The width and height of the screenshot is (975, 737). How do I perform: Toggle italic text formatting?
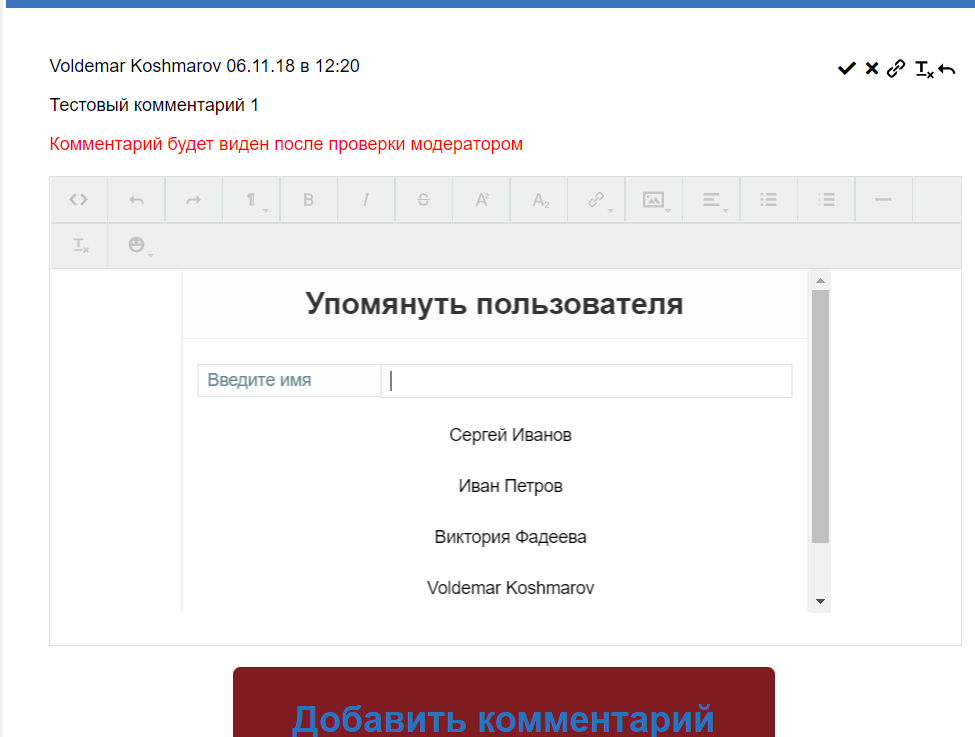pyautogui.click(x=366, y=200)
